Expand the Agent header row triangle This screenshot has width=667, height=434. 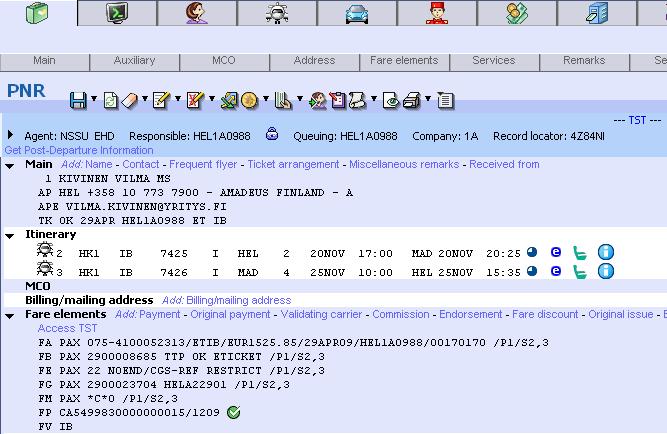coord(10,135)
